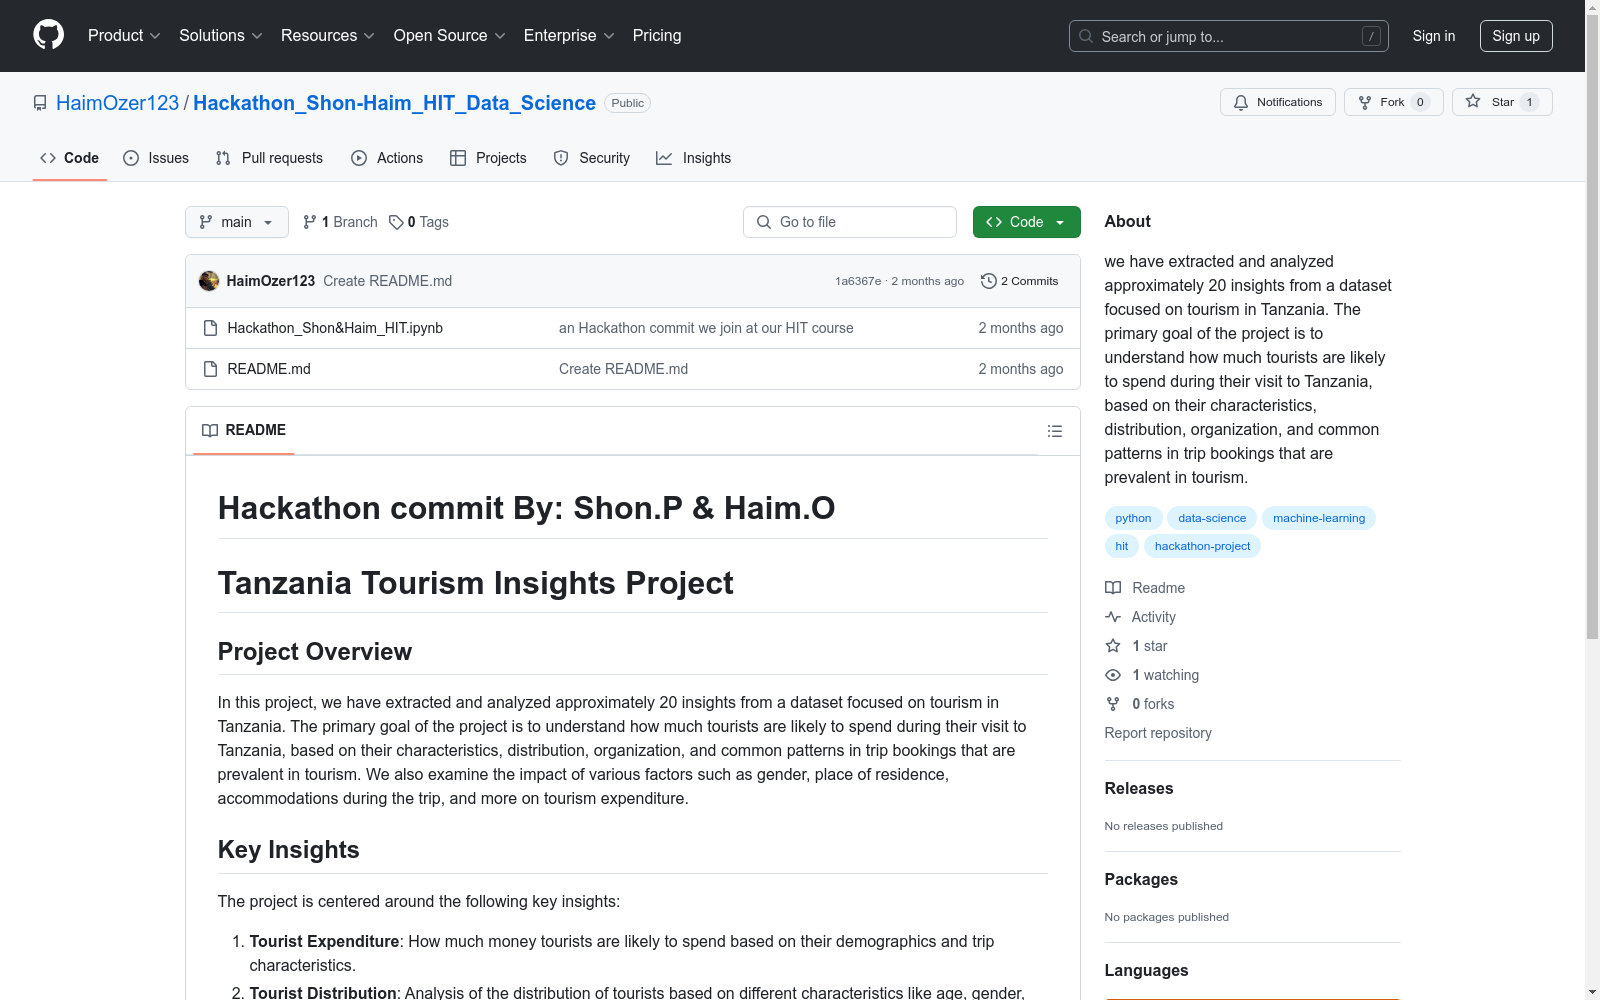Focus the Search or jump to field
The height and width of the screenshot is (1000, 1600).
click(x=1229, y=36)
